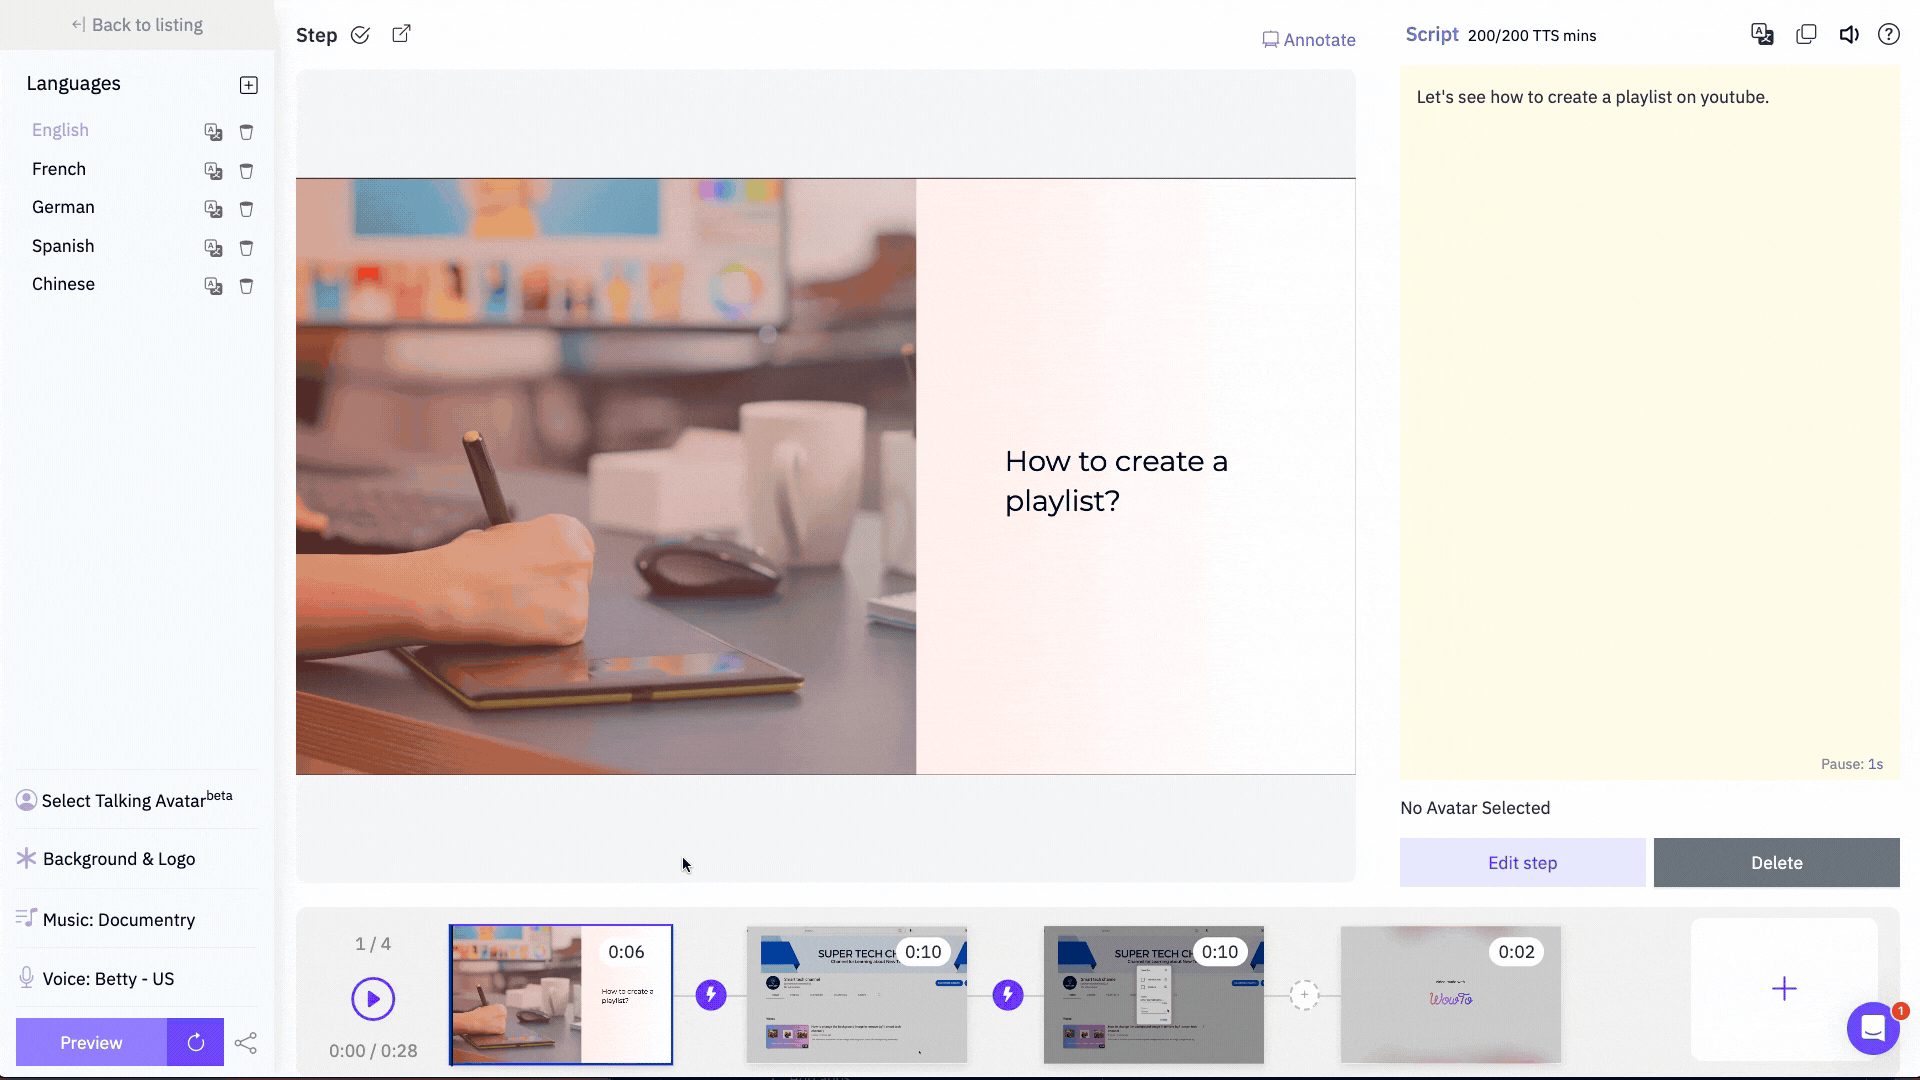The height and width of the screenshot is (1080, 1920).
Task: Add a new language with the plus
Action: 248,85
